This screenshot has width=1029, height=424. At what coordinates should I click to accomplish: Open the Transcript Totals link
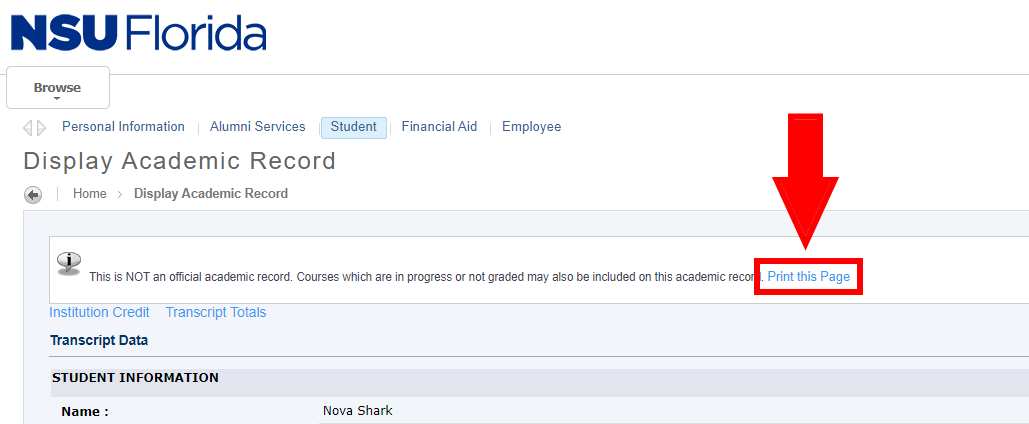tap(216, 313)
